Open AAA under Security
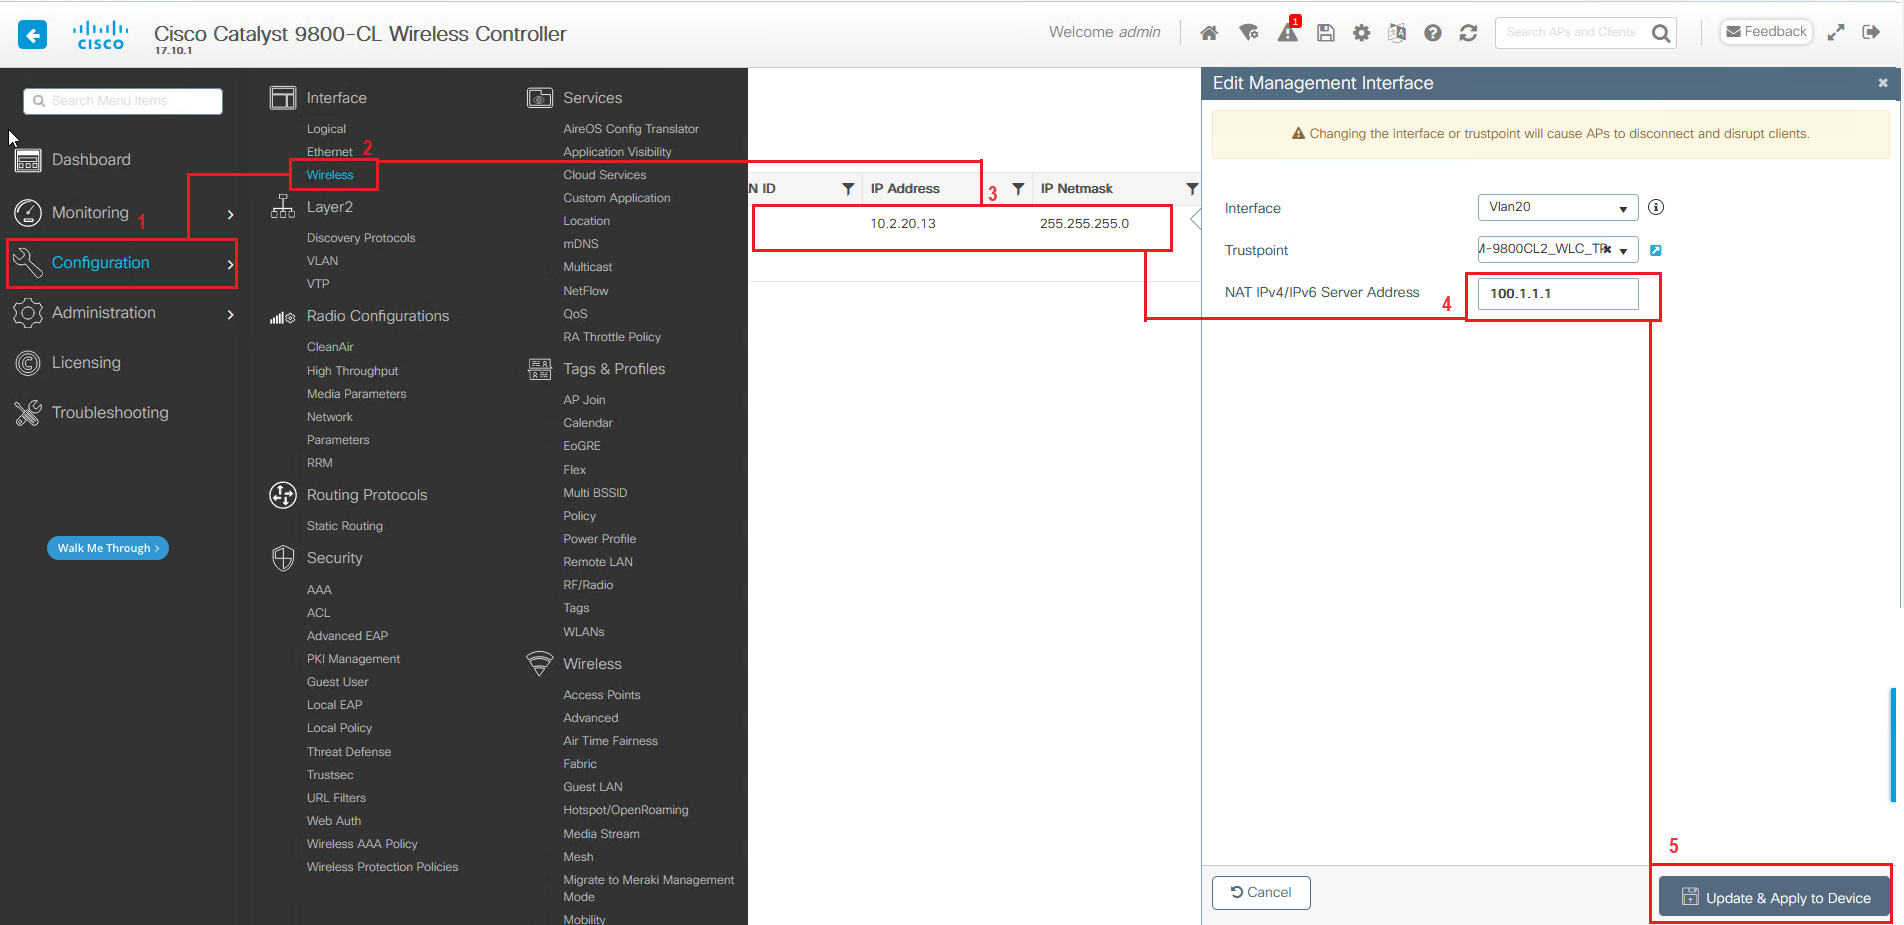 319,590
